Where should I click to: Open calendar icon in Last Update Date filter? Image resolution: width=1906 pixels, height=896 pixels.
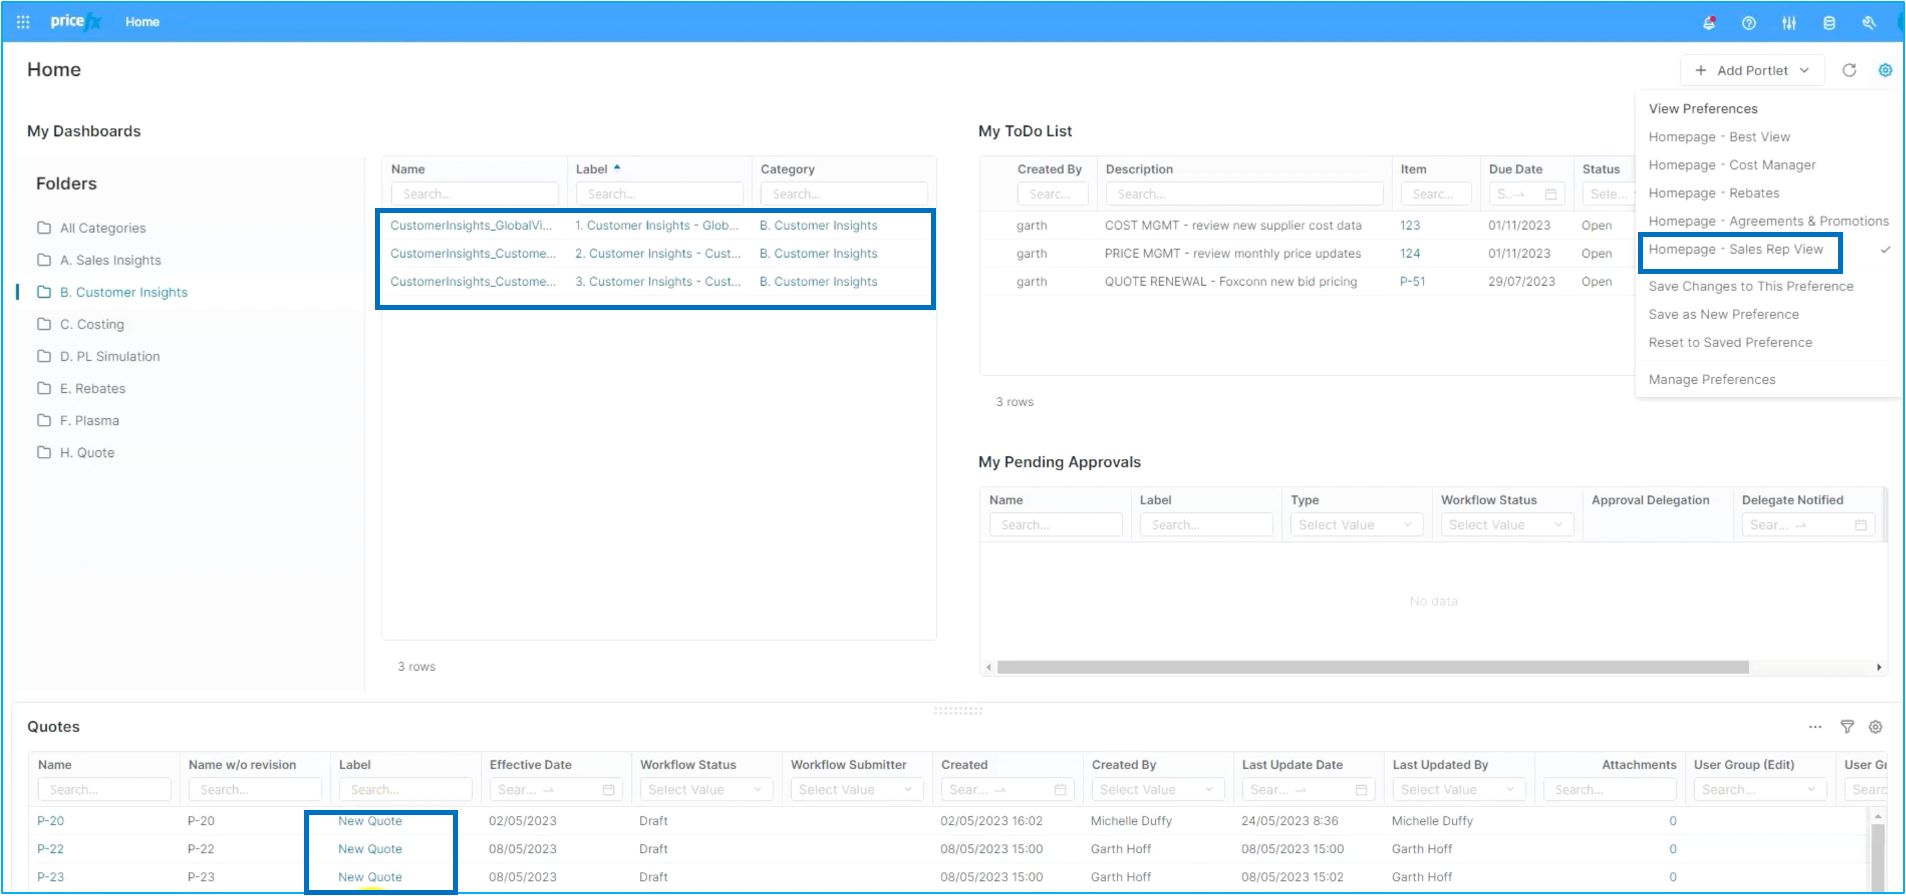(x=1361, y=790)
